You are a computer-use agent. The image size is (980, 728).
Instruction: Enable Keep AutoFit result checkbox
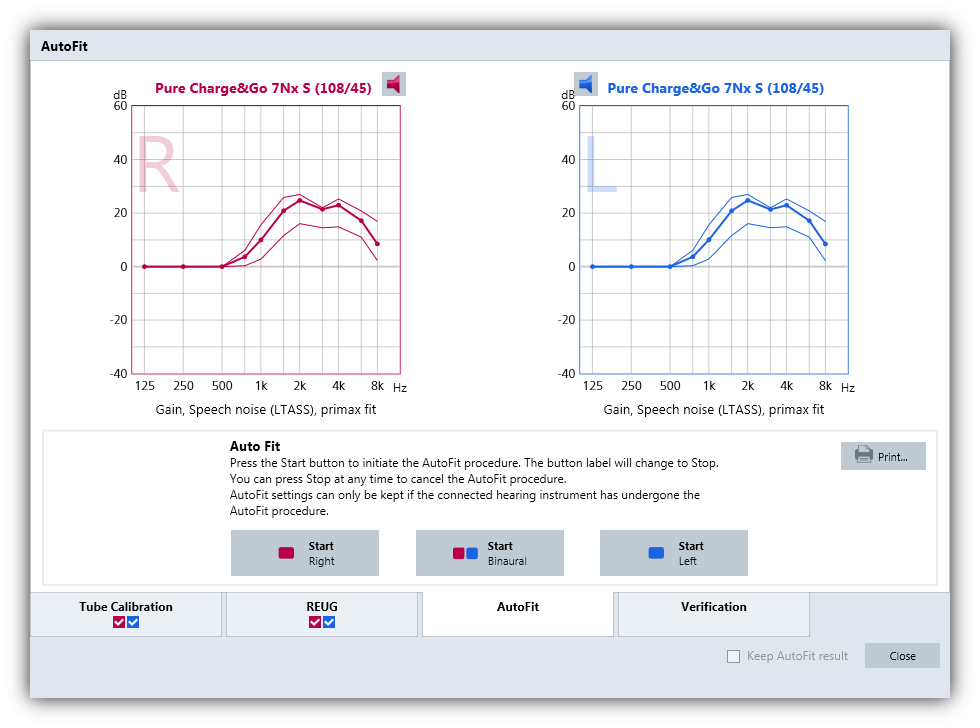[734, 656]
